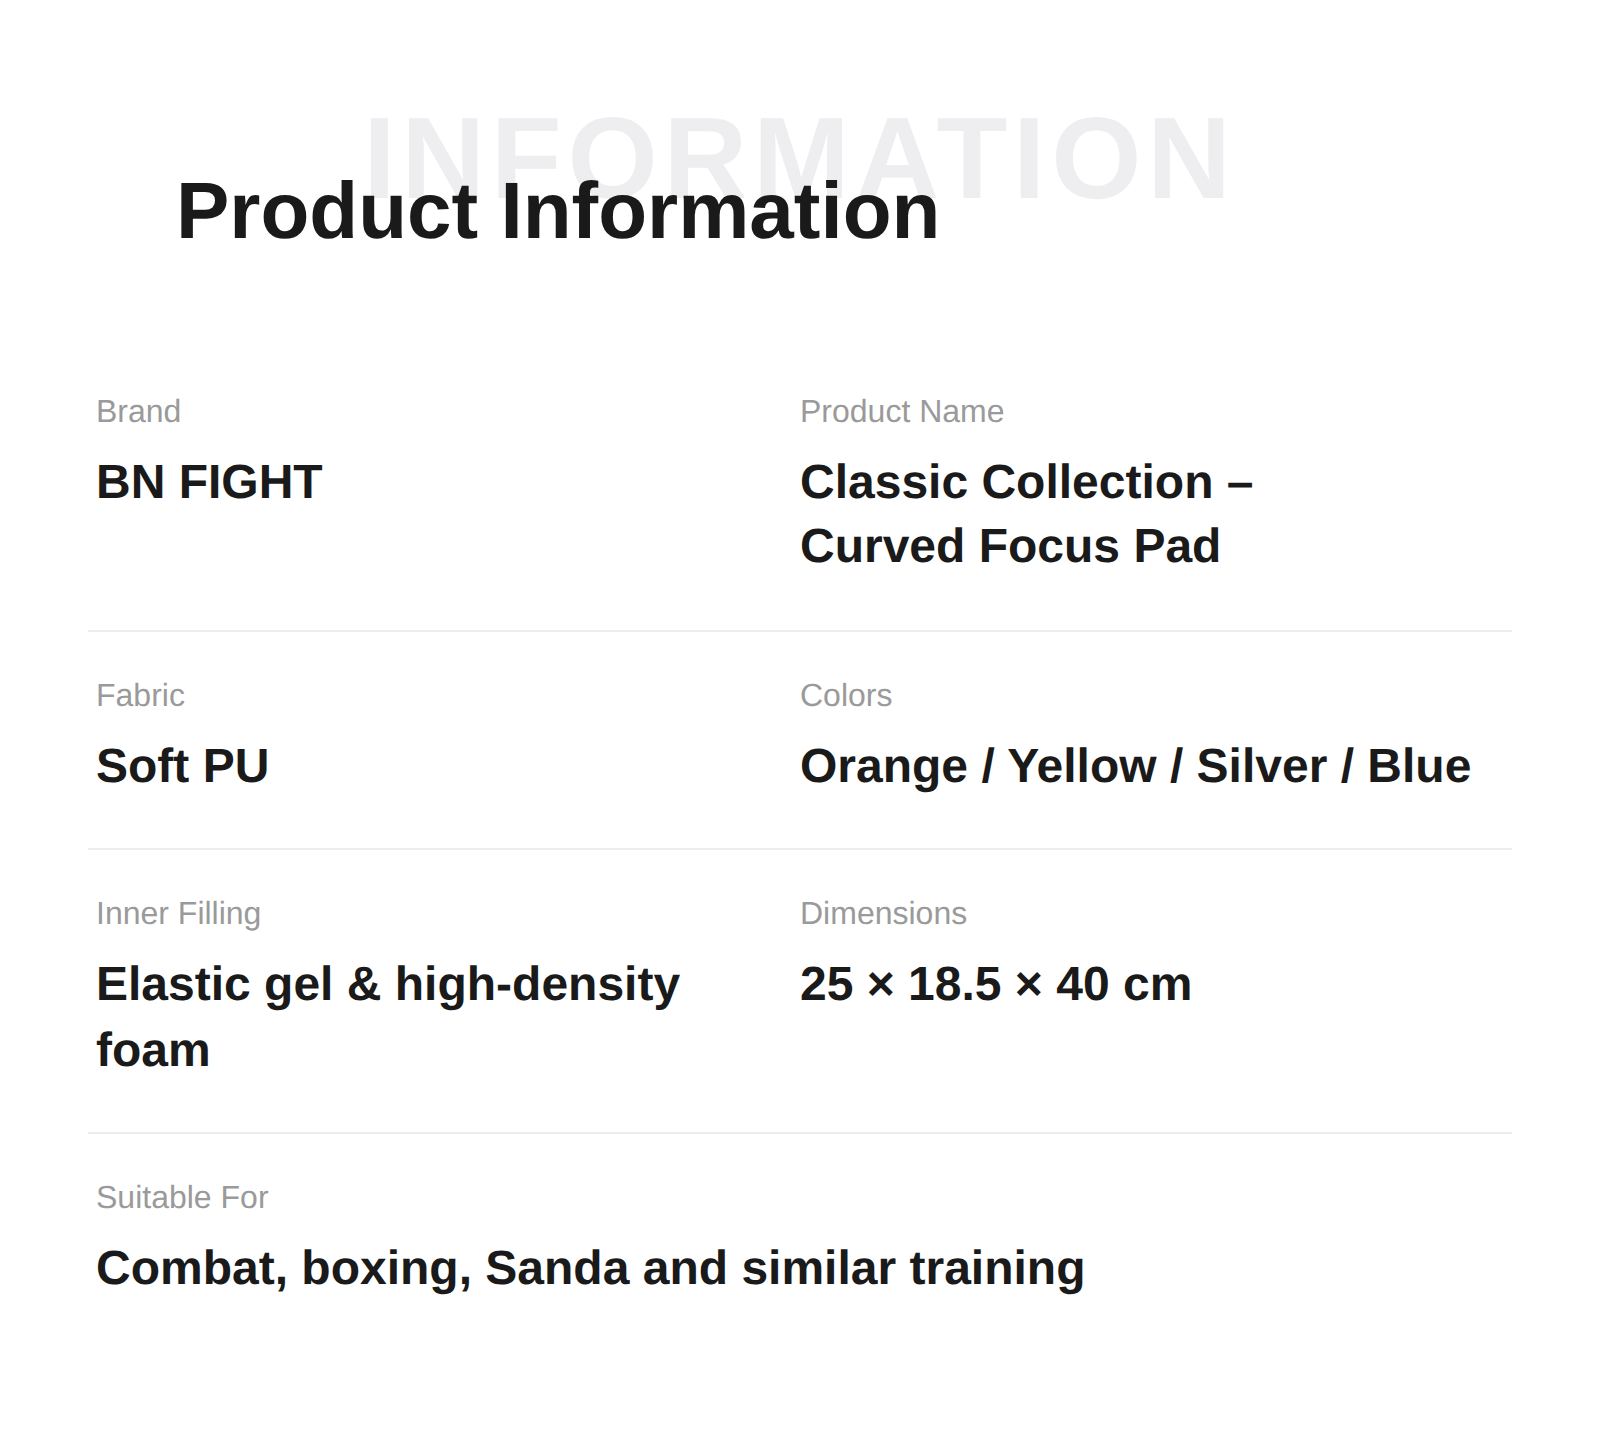1600x1440 pixels.
Task: Click the Fabric label
Action: (x=140, y=695)
